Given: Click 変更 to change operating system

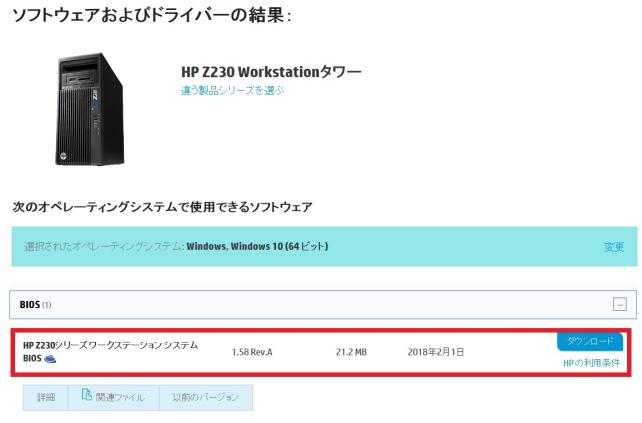Looking at the screenshot, I should pos(614,247).
